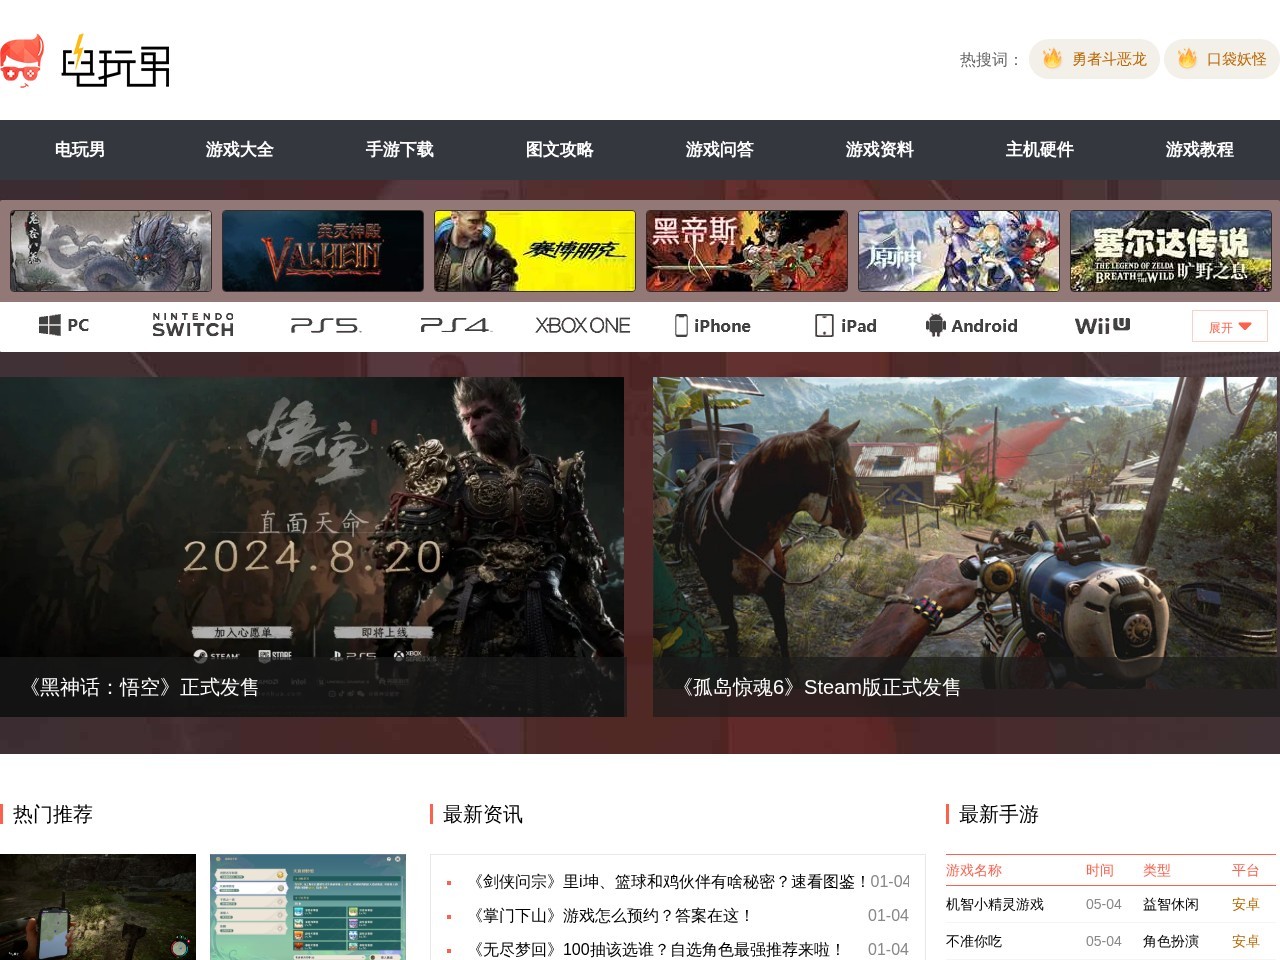The height and width of the screenshot is (960, 1280).
Task: Select 游戏教程 in the navigation bar
Action: [1200, 150]
